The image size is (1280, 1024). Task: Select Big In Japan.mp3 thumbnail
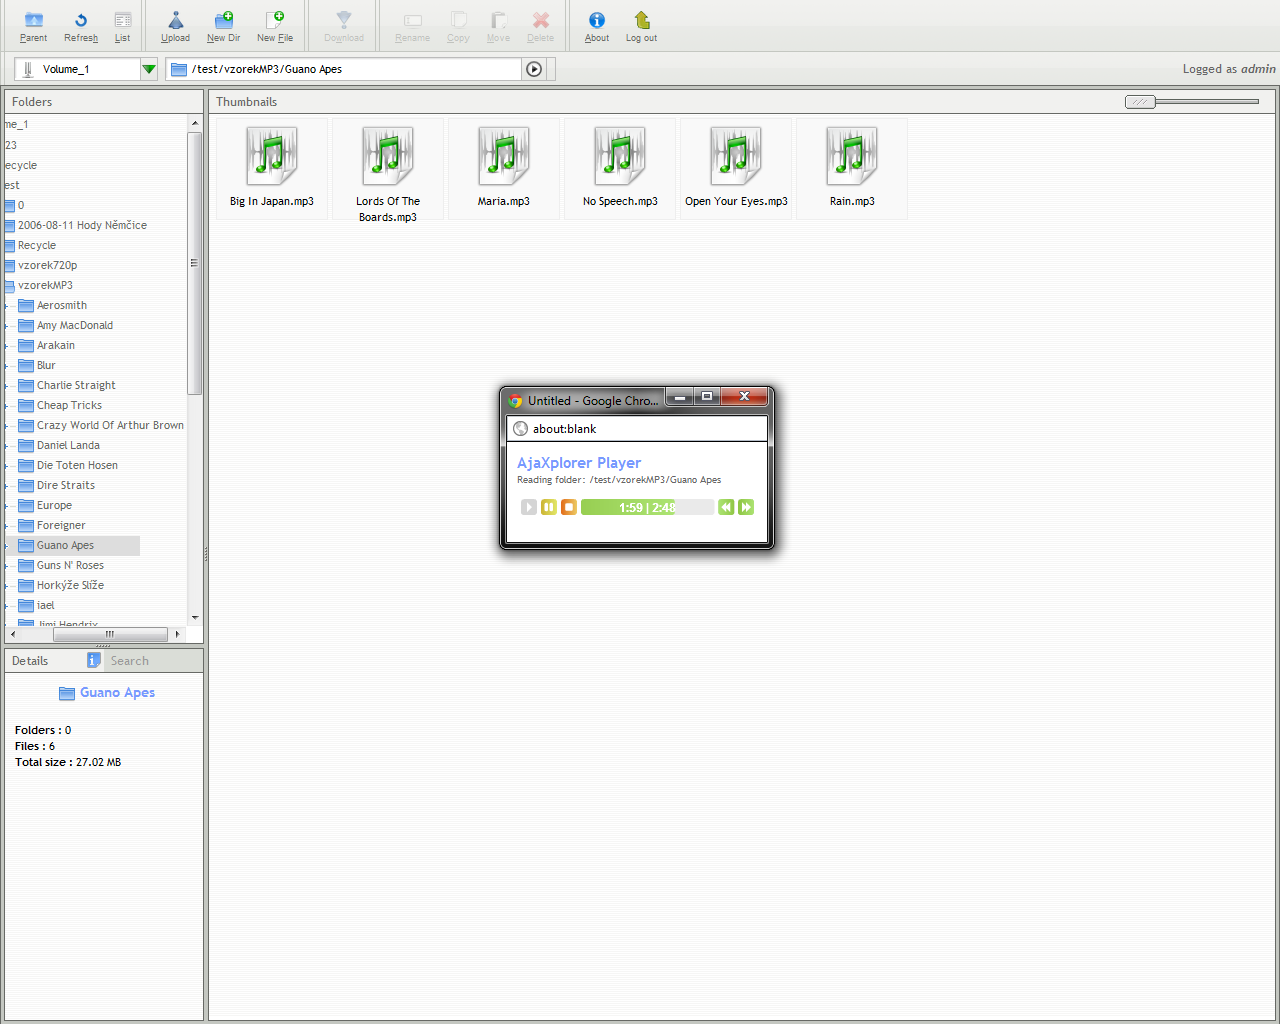(272, 168)
